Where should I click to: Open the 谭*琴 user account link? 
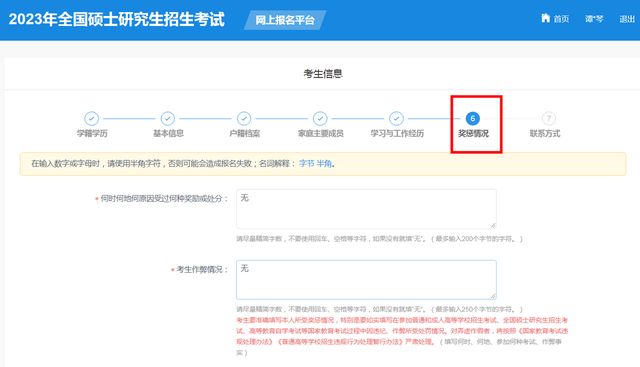click(x=594, y=19)
